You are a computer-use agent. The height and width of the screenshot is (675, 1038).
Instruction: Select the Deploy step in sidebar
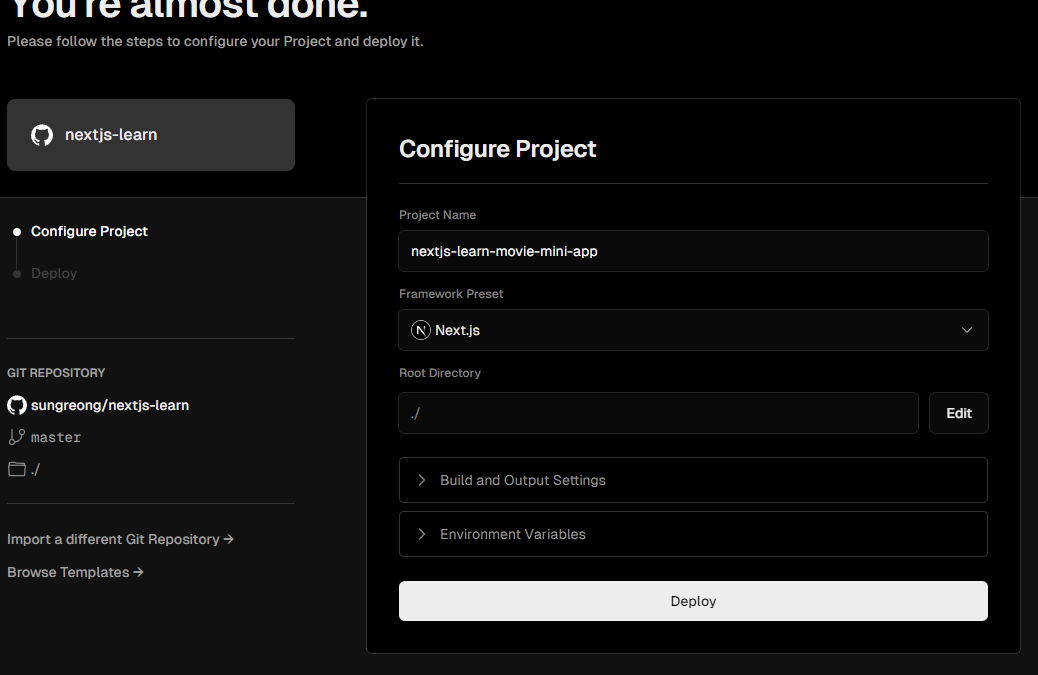[x=54, y=273]
